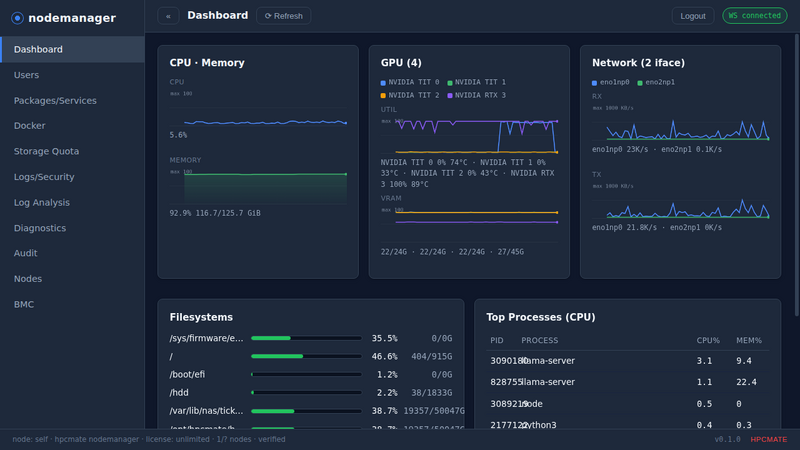
Task: Click the CPU usage line chart
Action: (x=258, y=108)
